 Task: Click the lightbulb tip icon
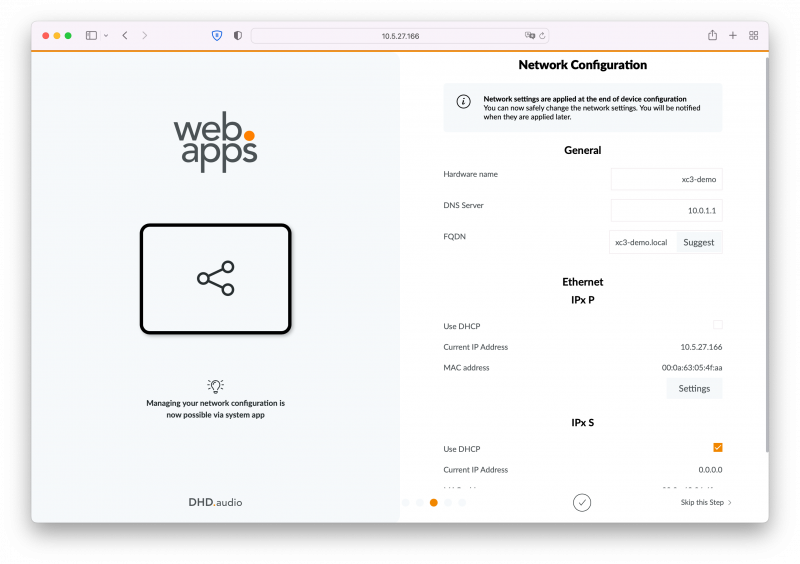coord(215,386)
